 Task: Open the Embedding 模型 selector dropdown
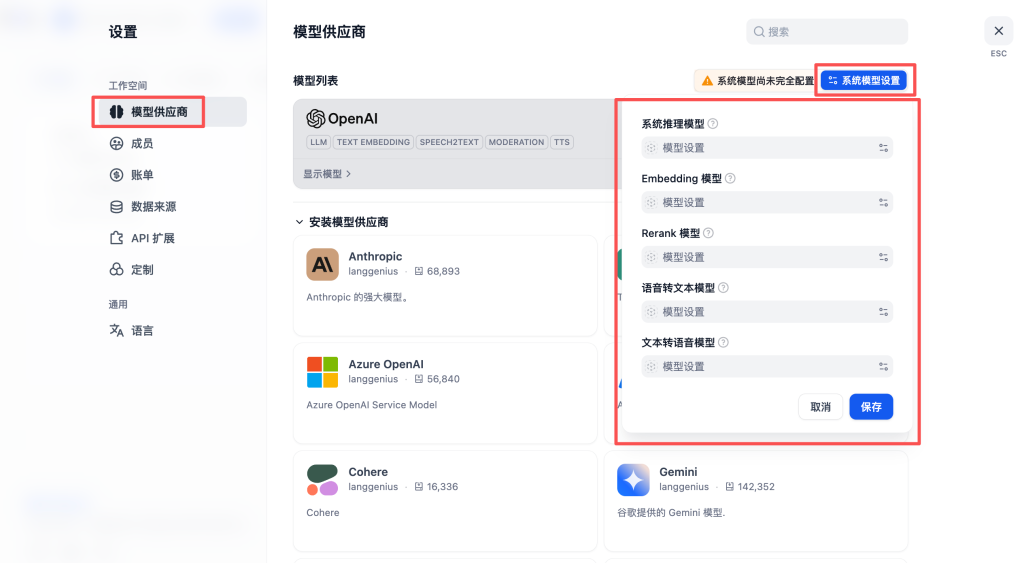[766, 202]
